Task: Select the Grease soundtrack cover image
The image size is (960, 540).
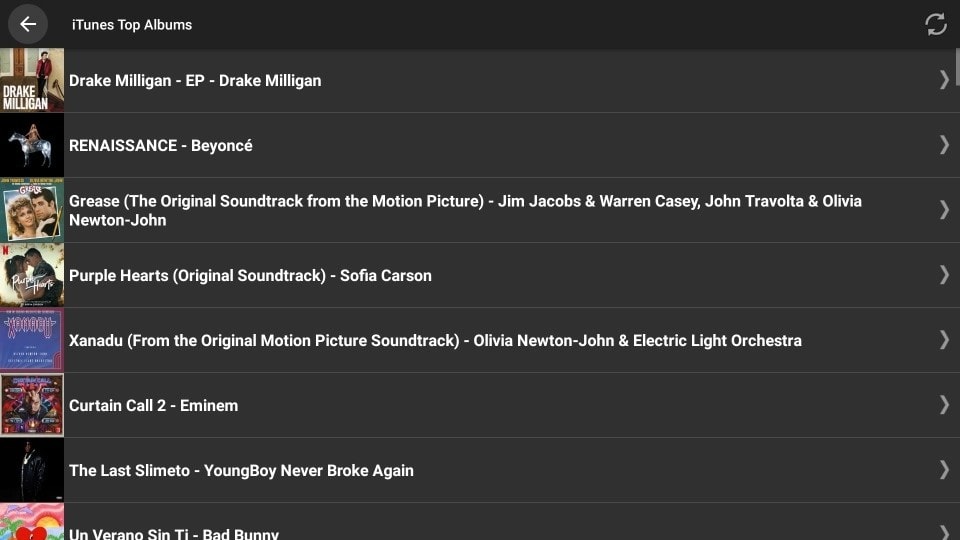Action: pos(32,210)
